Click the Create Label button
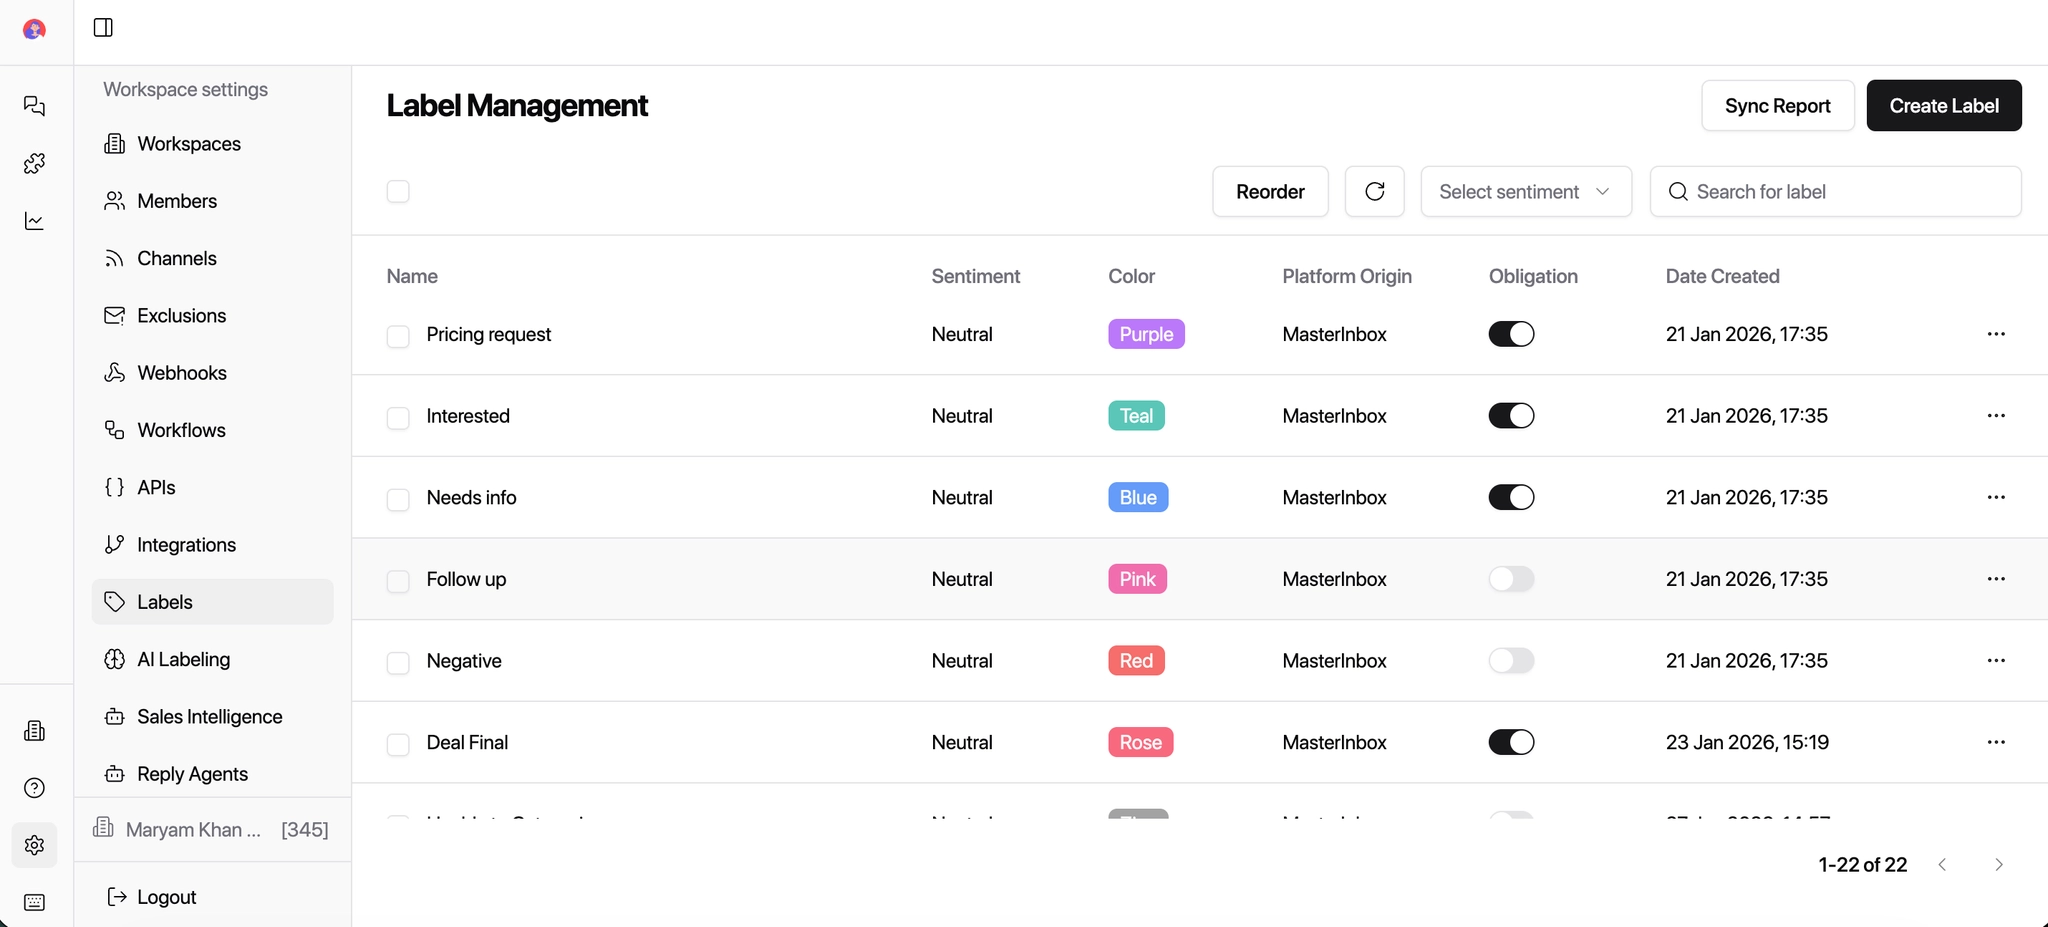 [x=1942, y=105]
